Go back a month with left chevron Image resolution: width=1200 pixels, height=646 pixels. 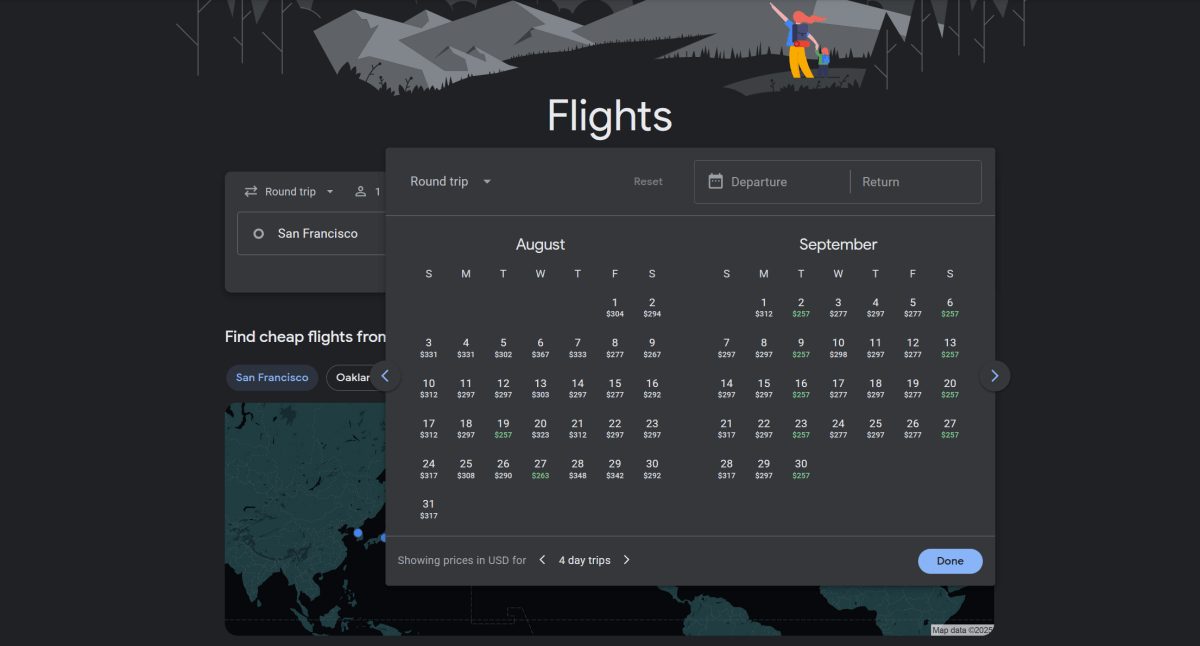(385, 375)
